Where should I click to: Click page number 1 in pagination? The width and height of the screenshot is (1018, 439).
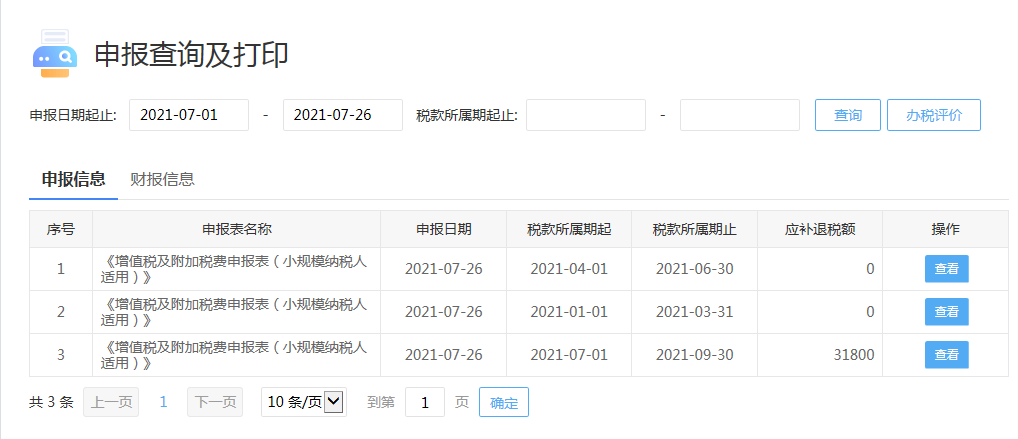pyautogui.click(x=164, y=402)
